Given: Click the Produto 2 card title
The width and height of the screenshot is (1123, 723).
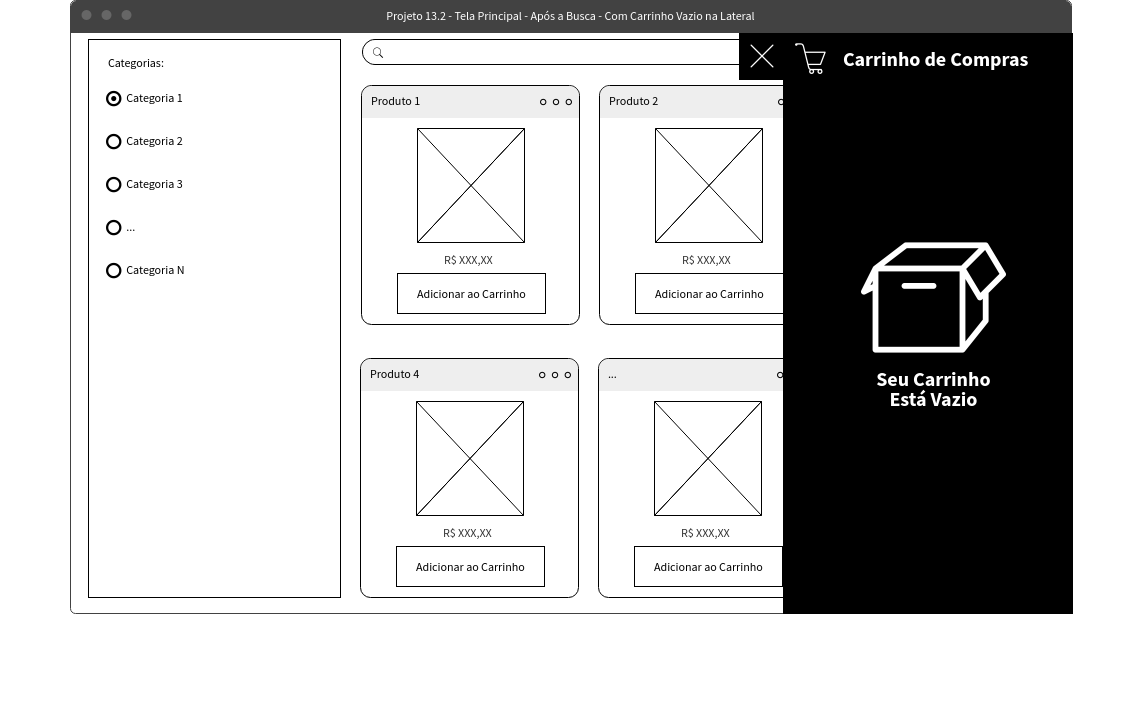Looking at the screenshot, I should pos(633,101).
